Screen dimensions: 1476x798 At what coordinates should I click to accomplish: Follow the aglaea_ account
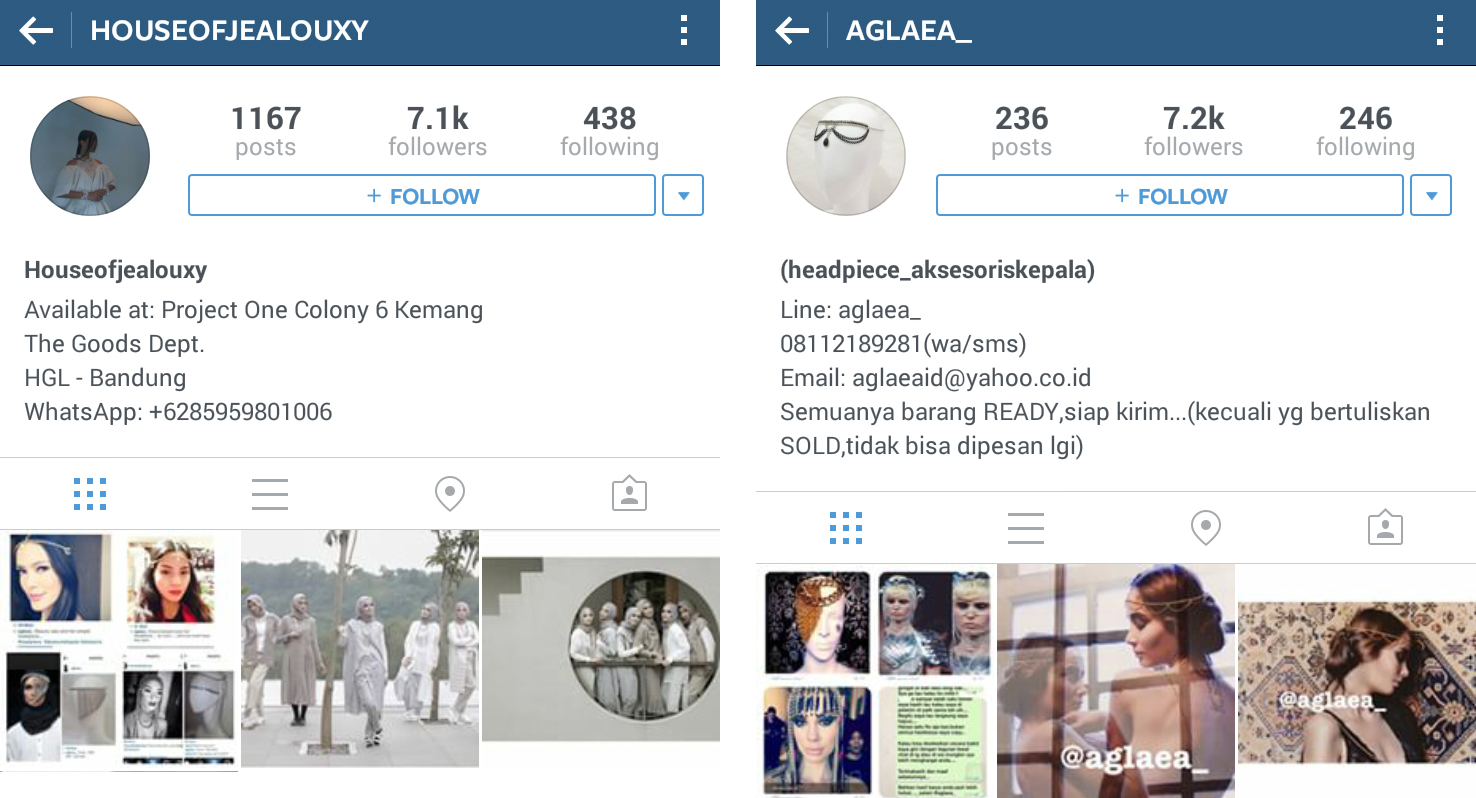1170,196
